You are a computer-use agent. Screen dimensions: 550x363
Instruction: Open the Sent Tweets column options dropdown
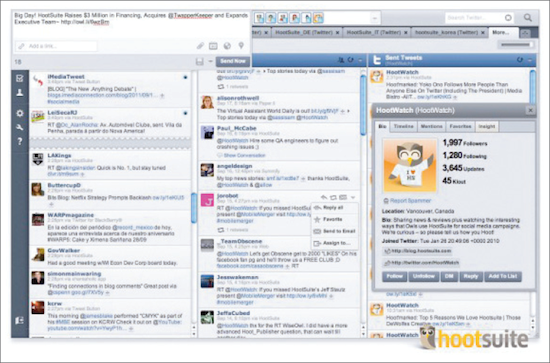530,60
